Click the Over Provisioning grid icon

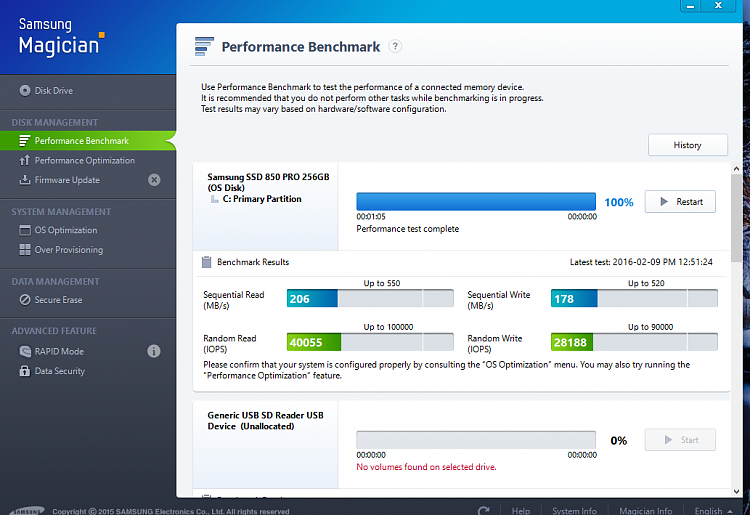(x=25, y=250)
